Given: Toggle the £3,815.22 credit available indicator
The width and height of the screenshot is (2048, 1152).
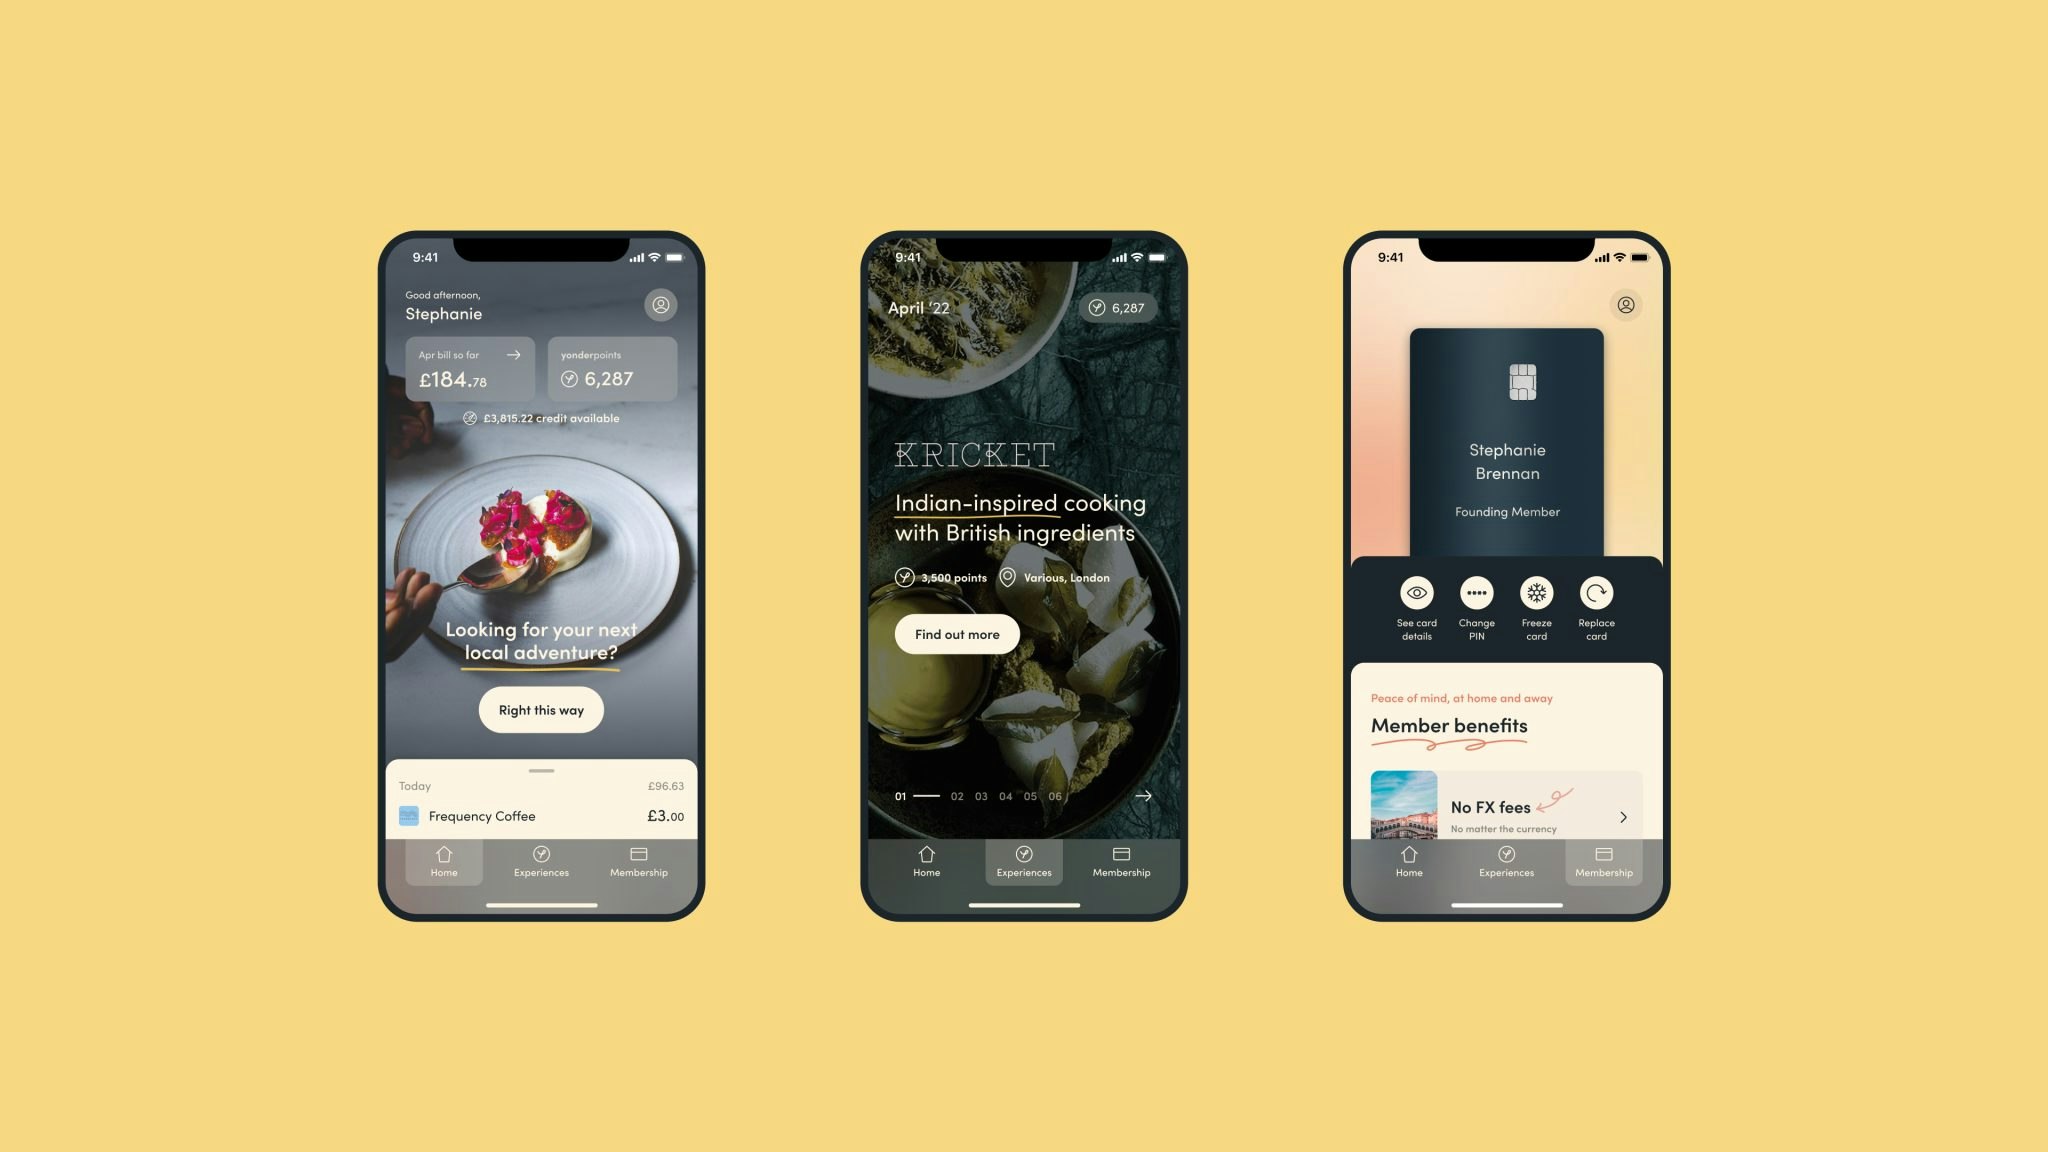Looking at the screenshot, I should click(x=540, y=418).
